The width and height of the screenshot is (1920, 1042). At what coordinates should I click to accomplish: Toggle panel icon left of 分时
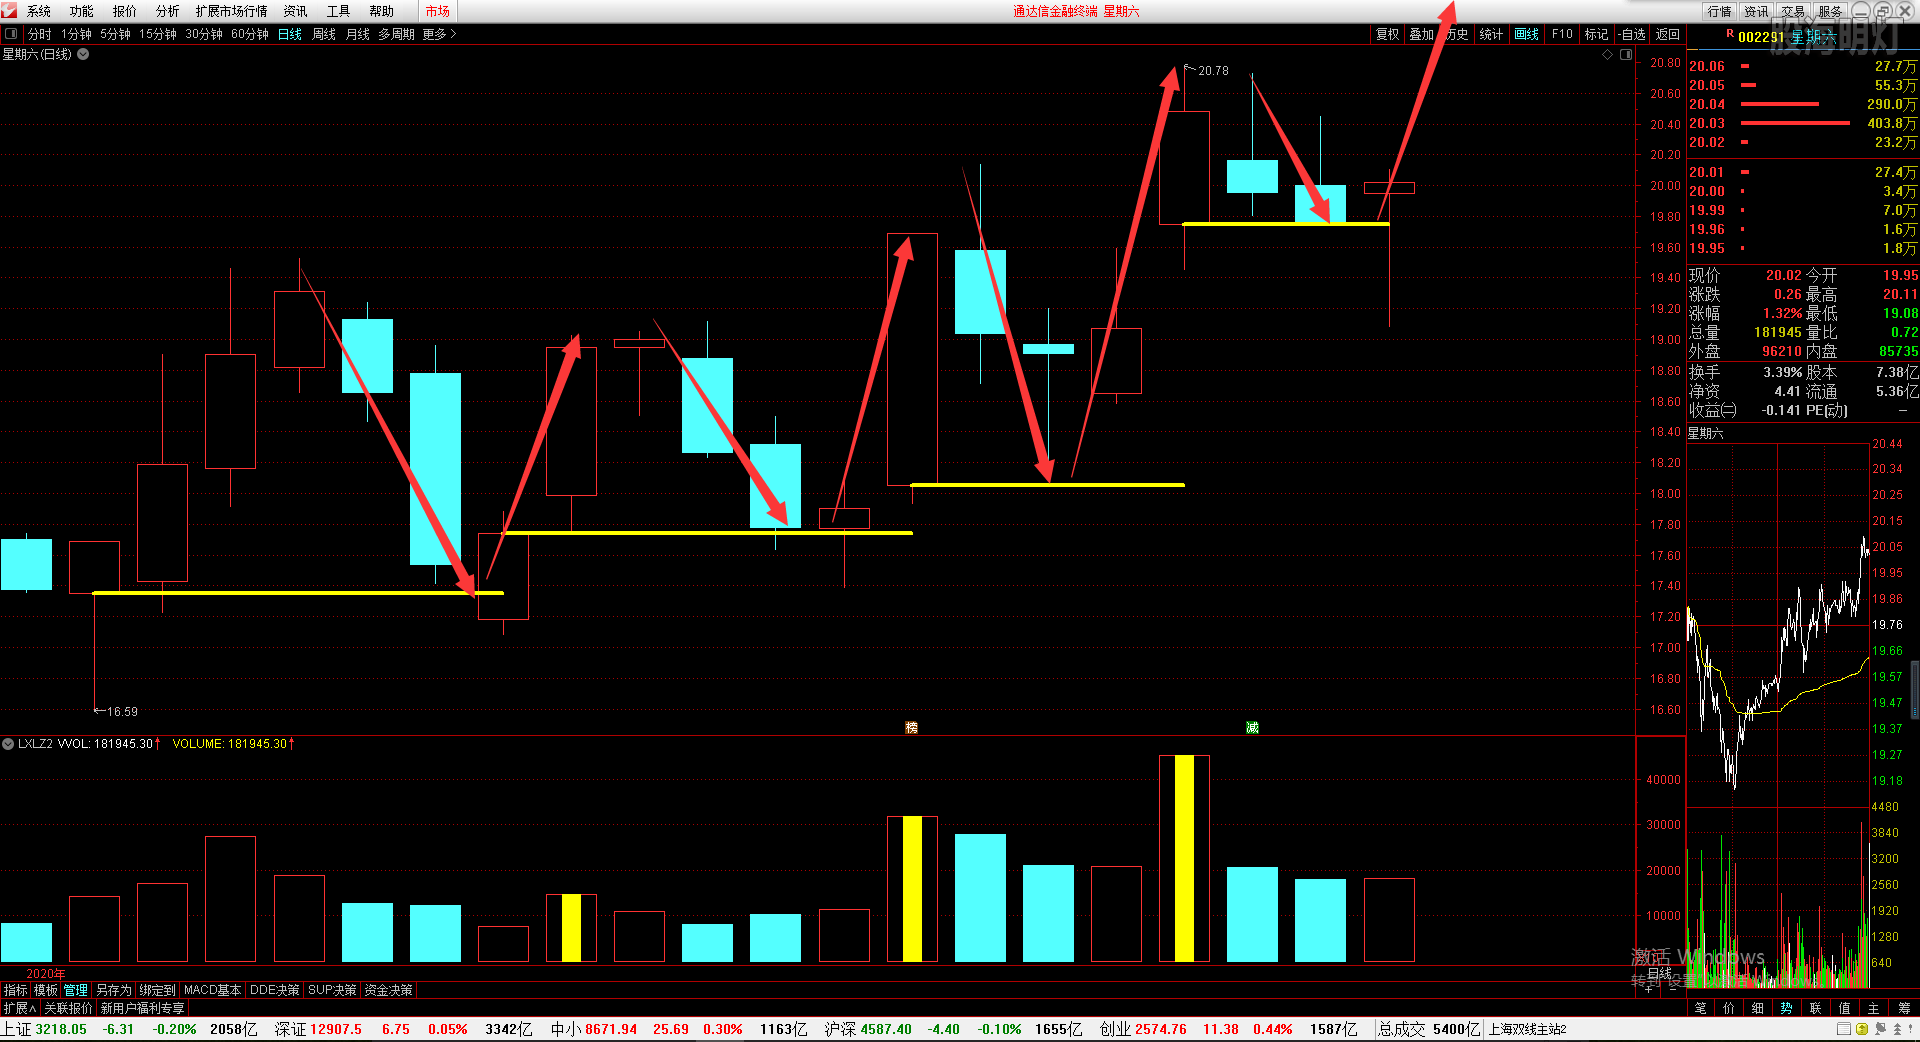(11, 33)
